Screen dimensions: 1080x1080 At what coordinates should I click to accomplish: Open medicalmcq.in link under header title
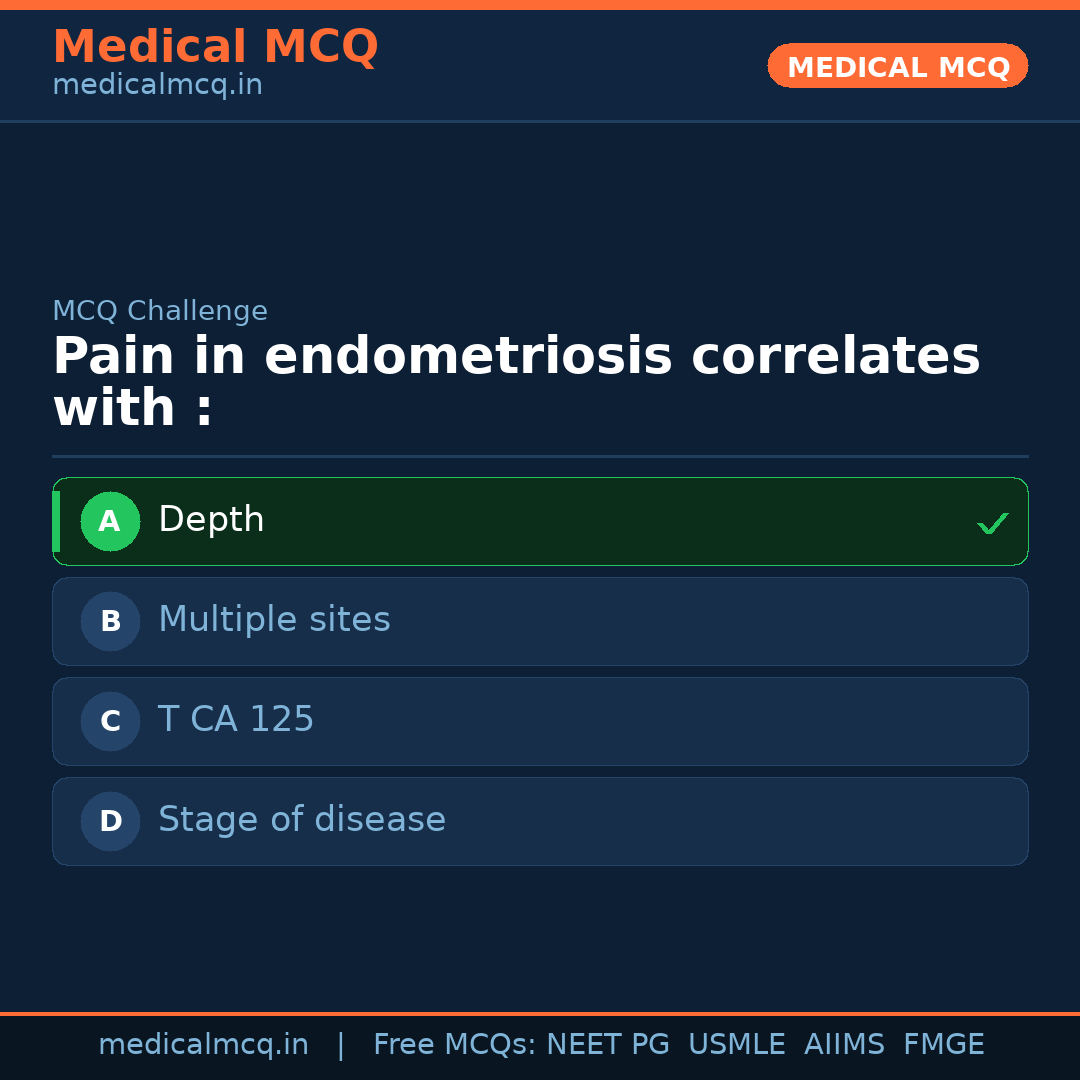(157, 85)
